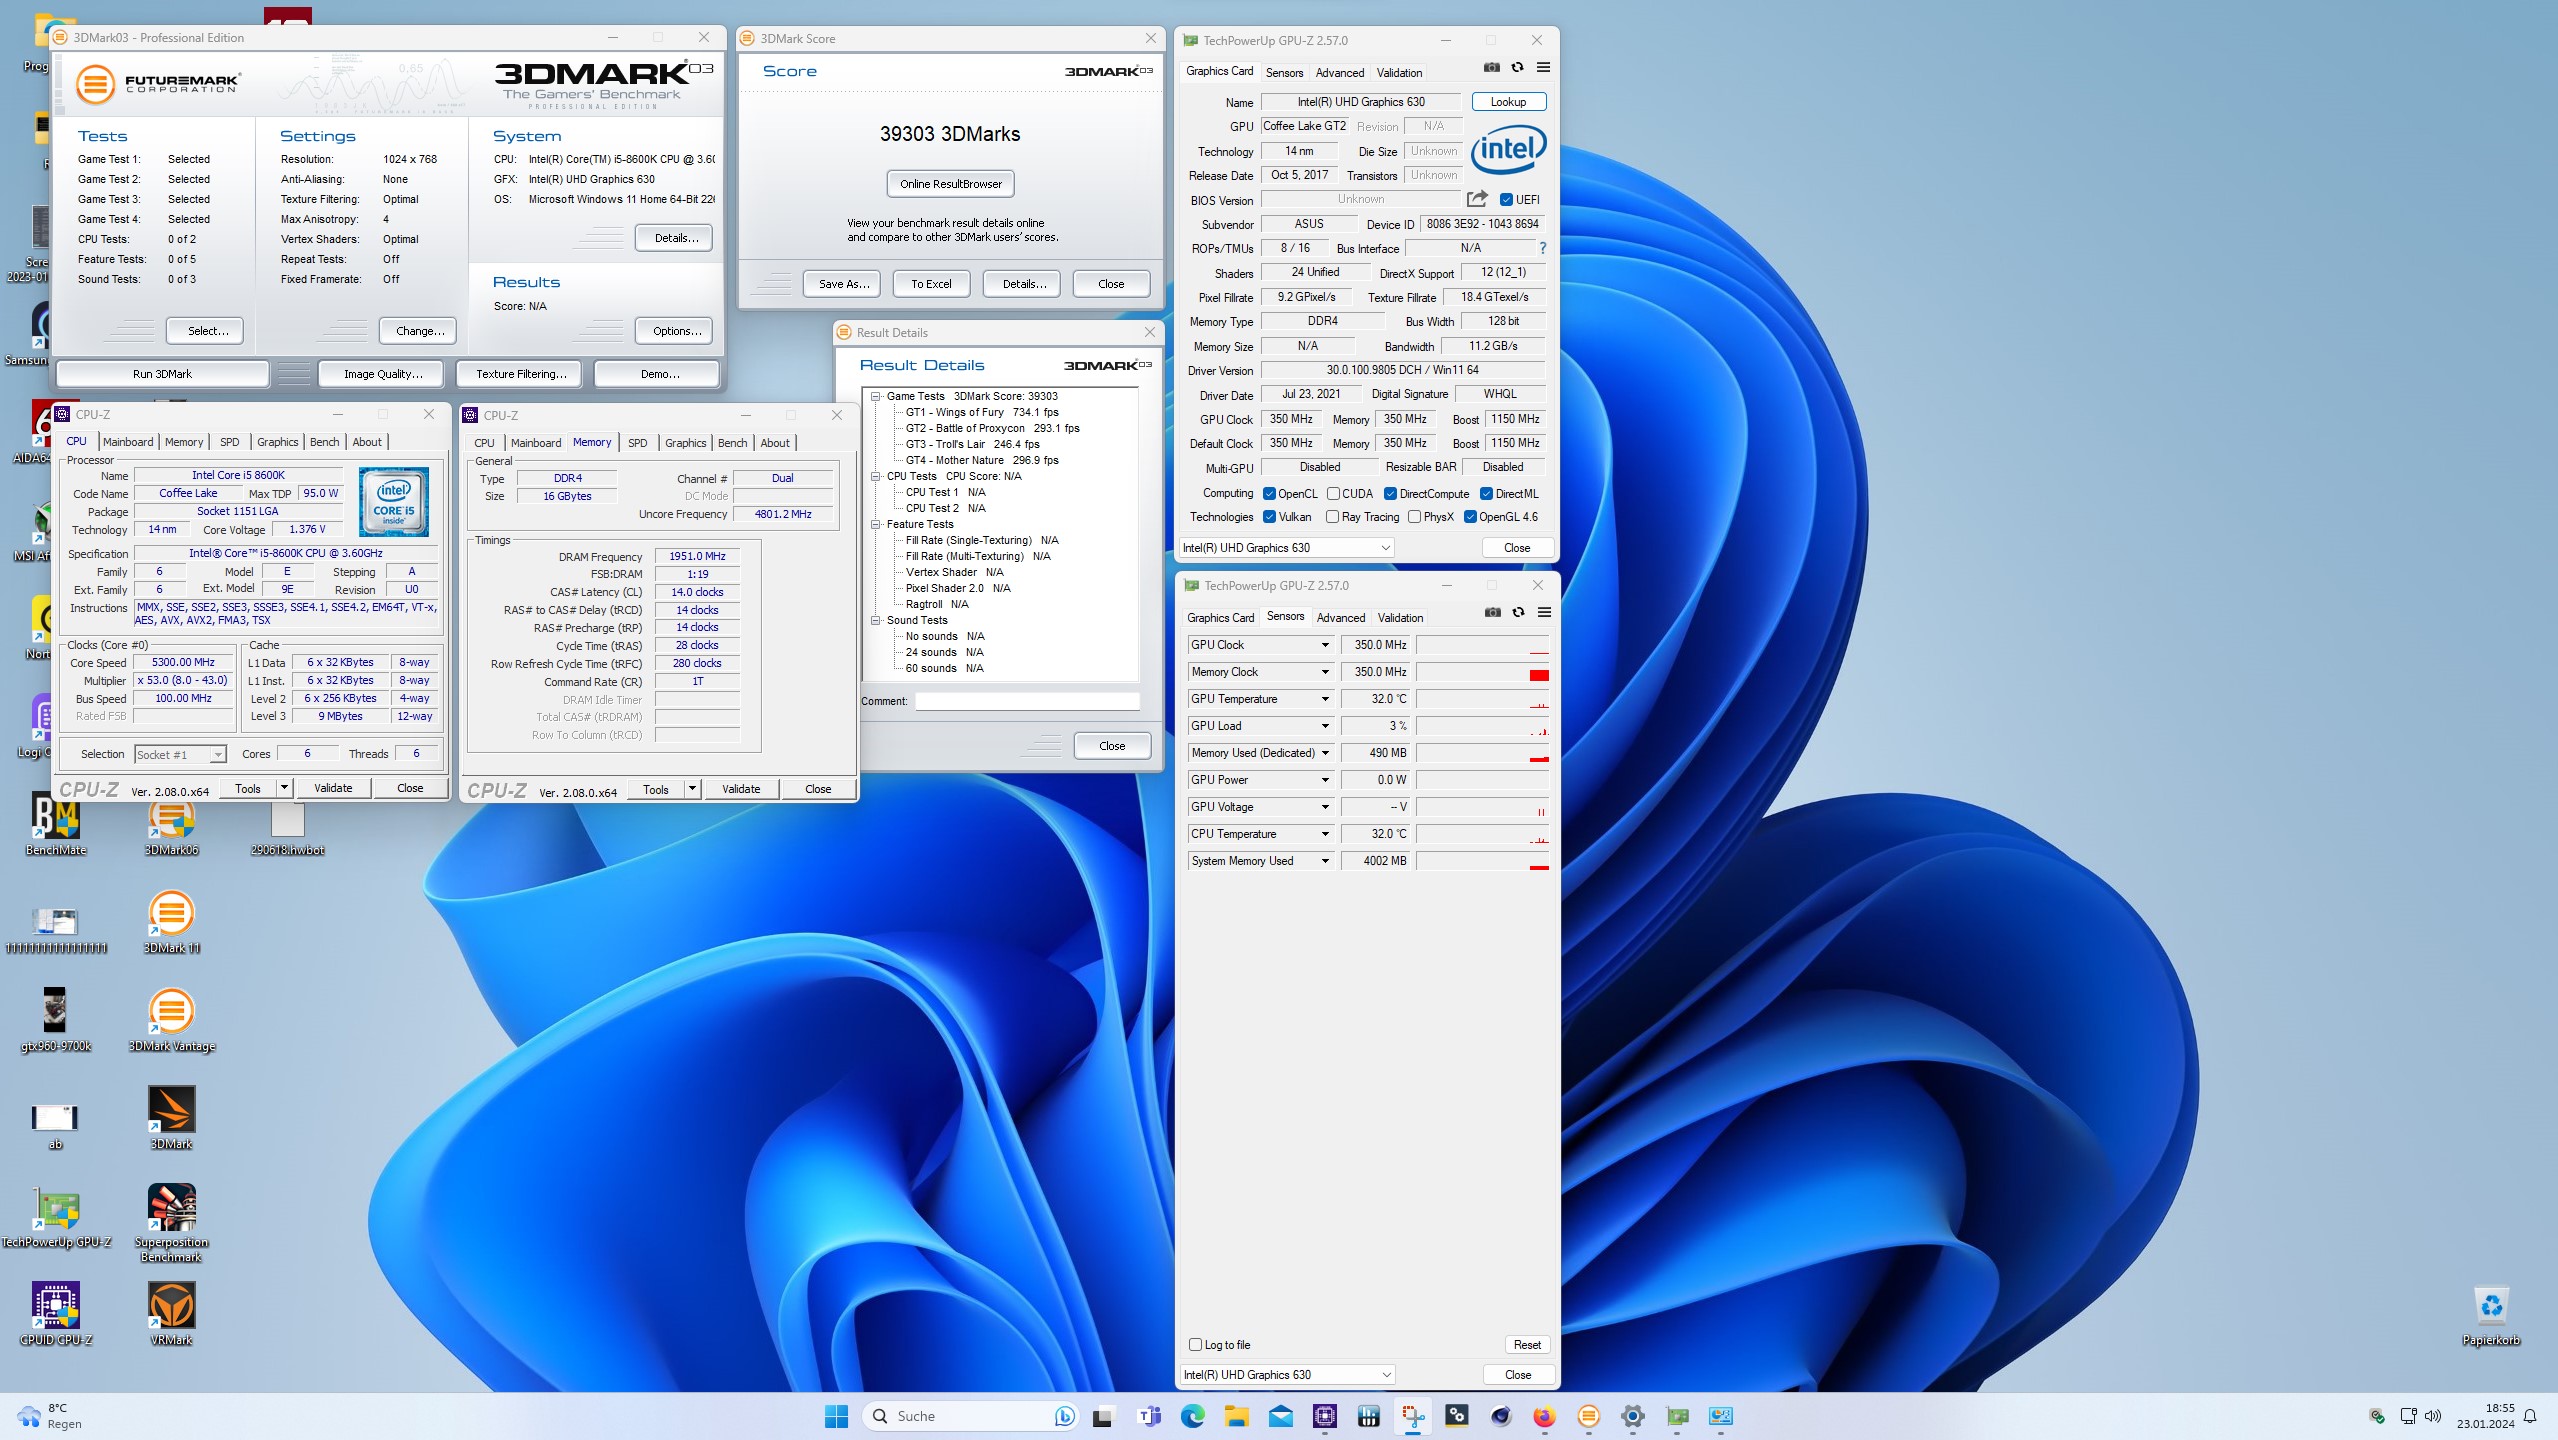Screen dimensions: 2558x1440
Task: Open CPU-Z Socket #1 selection dropdown
Action: [181, 755]
